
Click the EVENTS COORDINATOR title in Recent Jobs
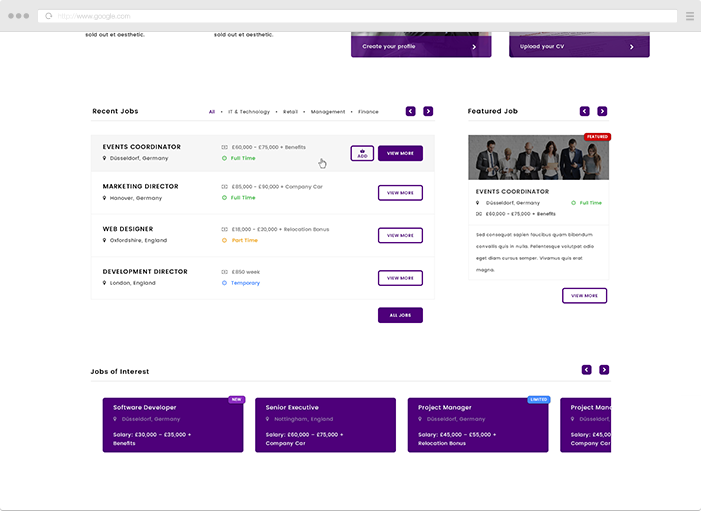[x=142, y=147]
